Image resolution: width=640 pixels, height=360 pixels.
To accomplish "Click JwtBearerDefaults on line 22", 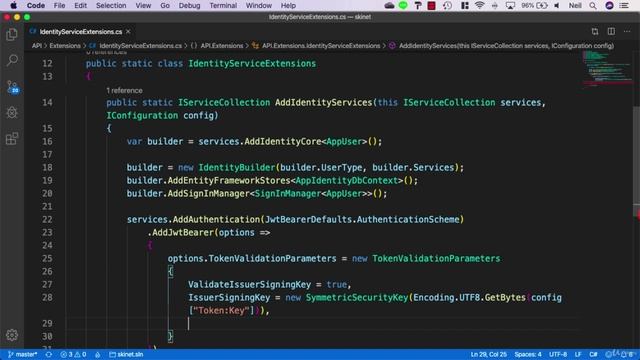I will coord(308,220).
